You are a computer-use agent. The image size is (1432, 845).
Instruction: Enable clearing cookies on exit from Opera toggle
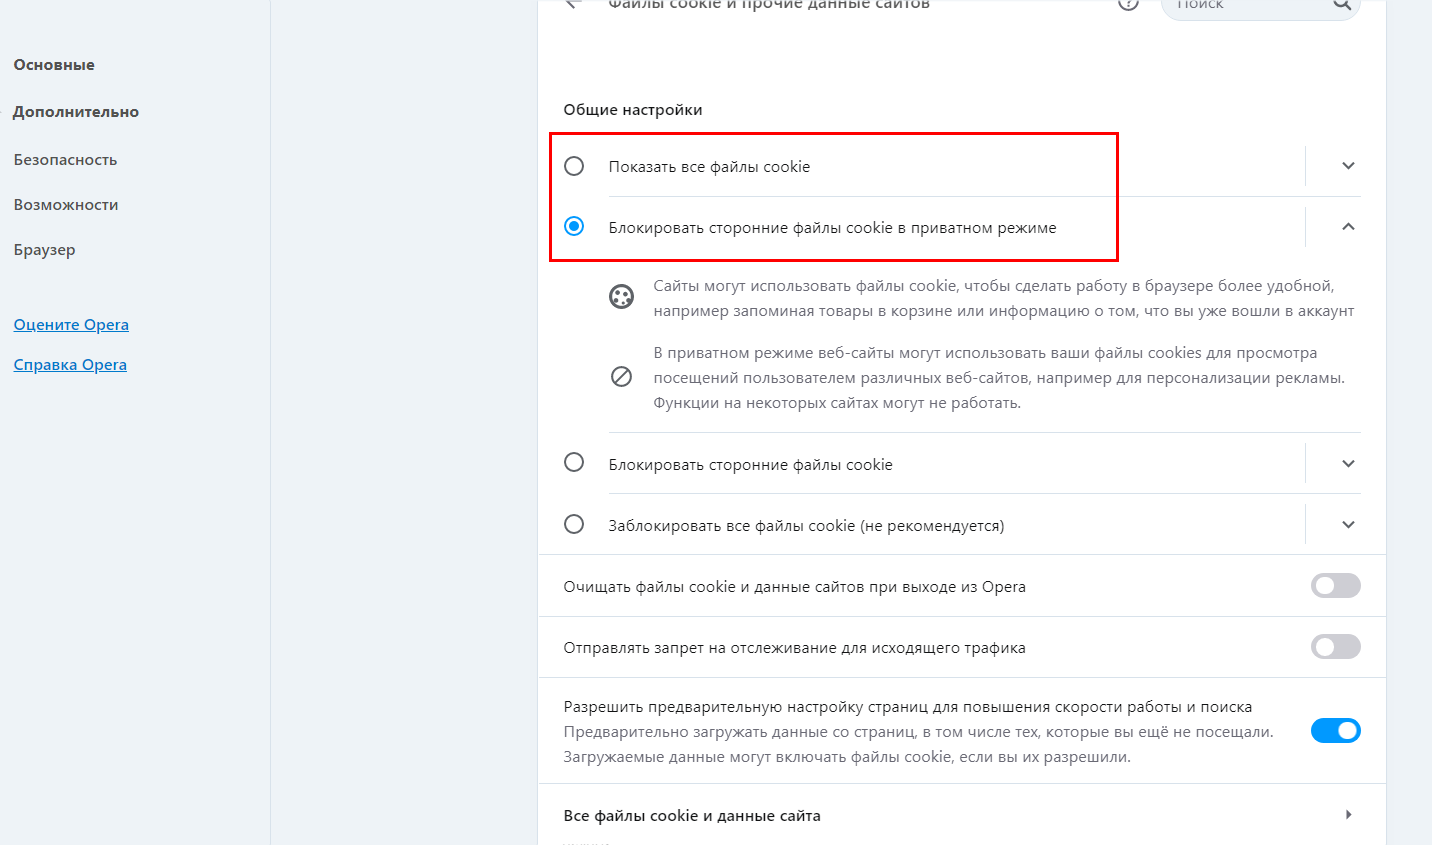coord(1335,586)
